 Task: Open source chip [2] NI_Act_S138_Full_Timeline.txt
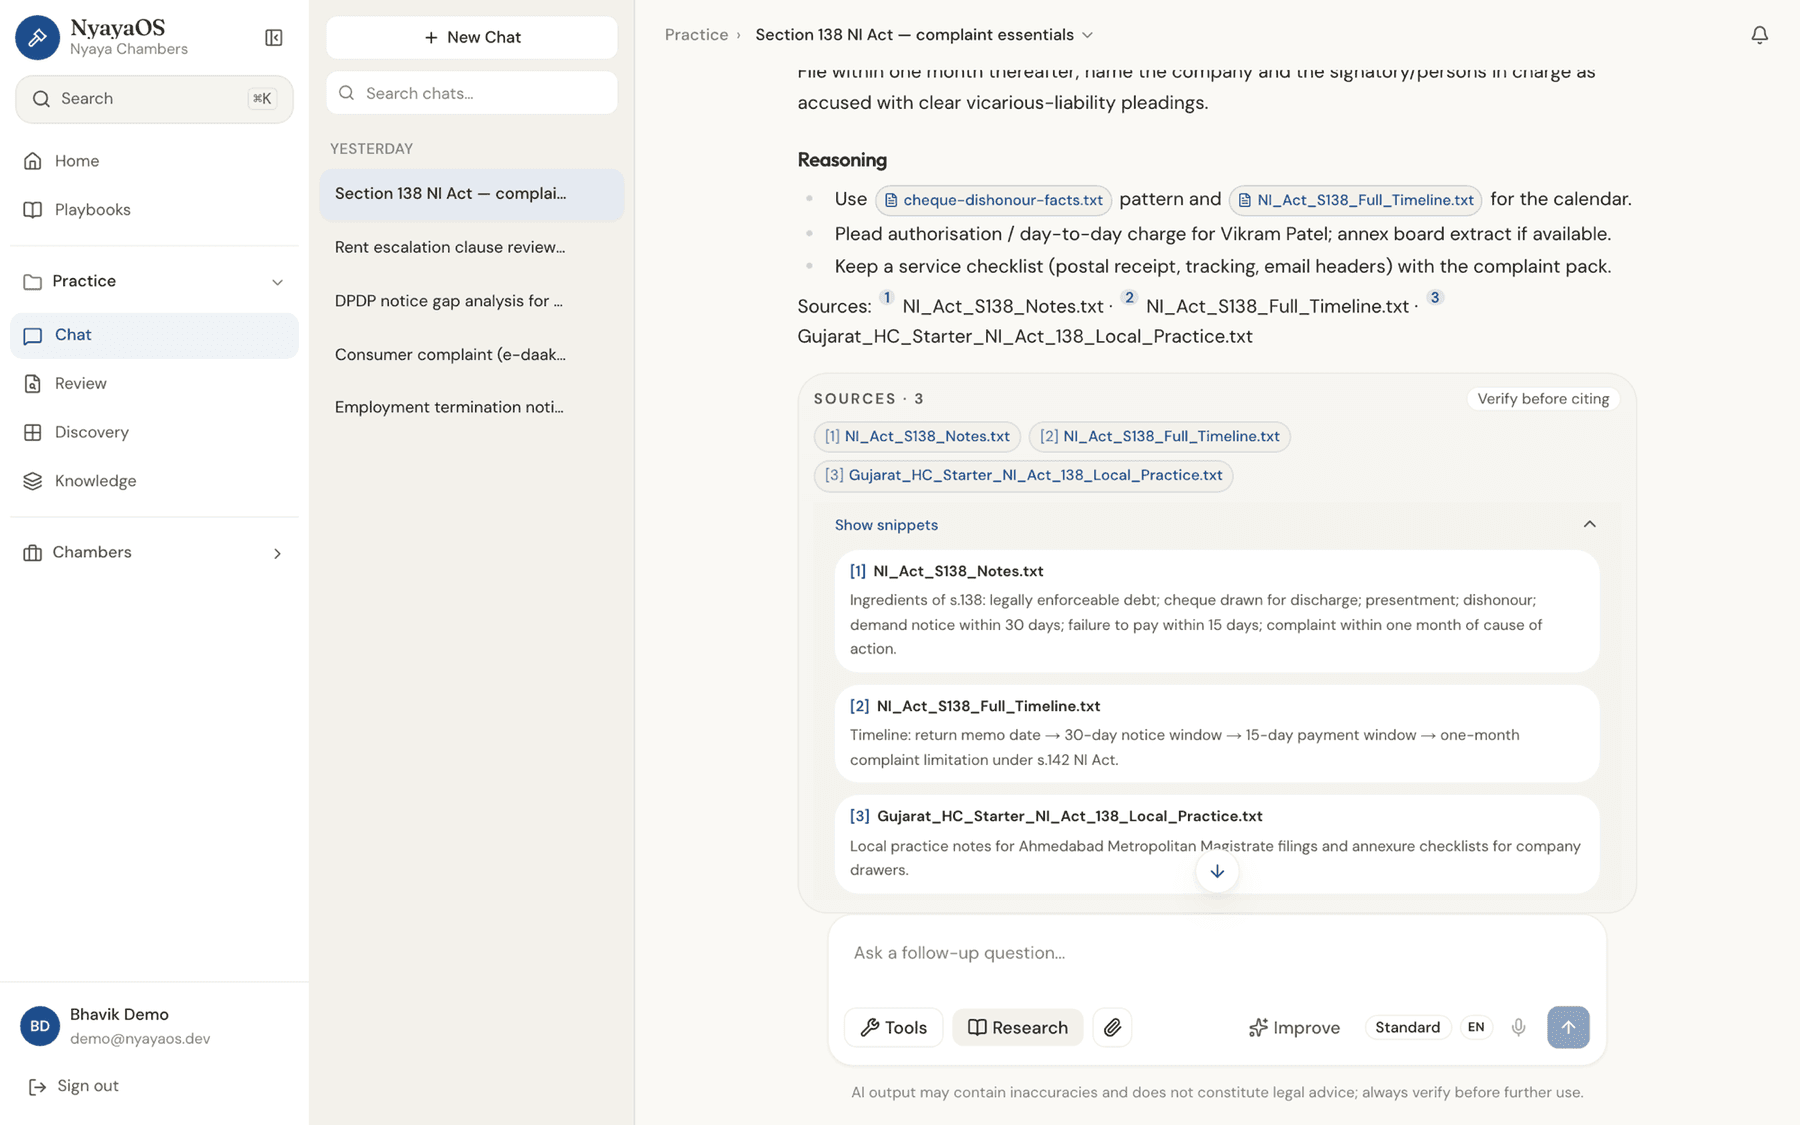click(1159, 436)
